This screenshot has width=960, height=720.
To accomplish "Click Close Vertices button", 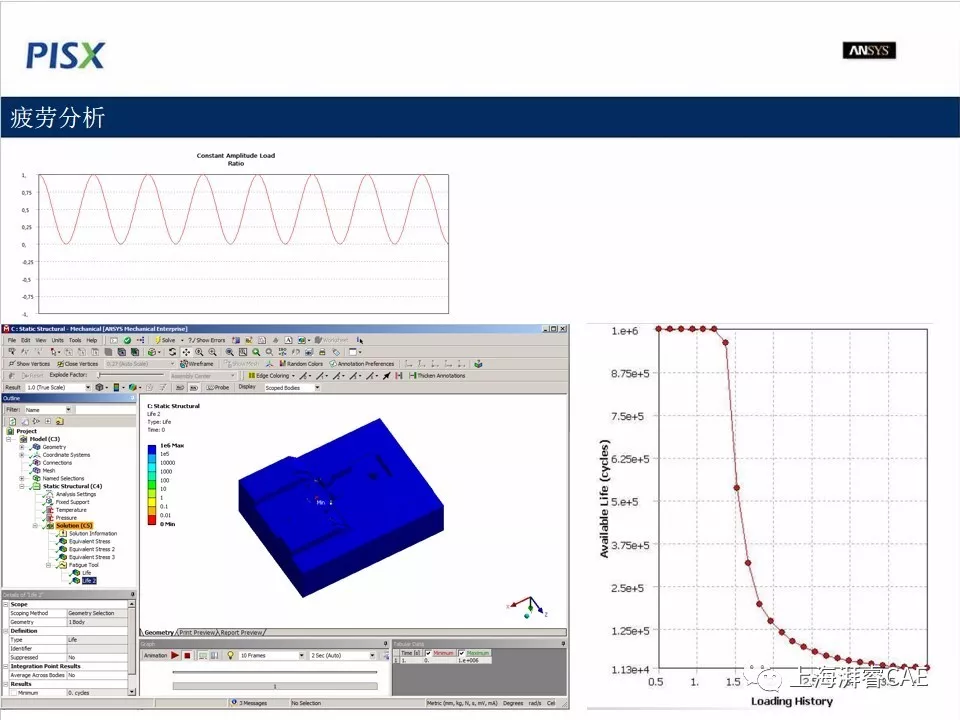I will tap(77, 364).
